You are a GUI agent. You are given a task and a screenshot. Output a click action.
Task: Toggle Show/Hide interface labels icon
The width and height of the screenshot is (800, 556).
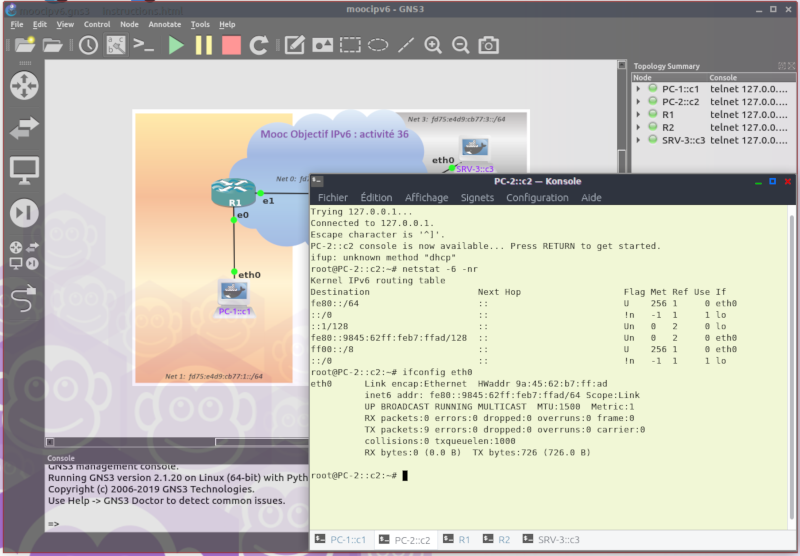click(116, 45)
